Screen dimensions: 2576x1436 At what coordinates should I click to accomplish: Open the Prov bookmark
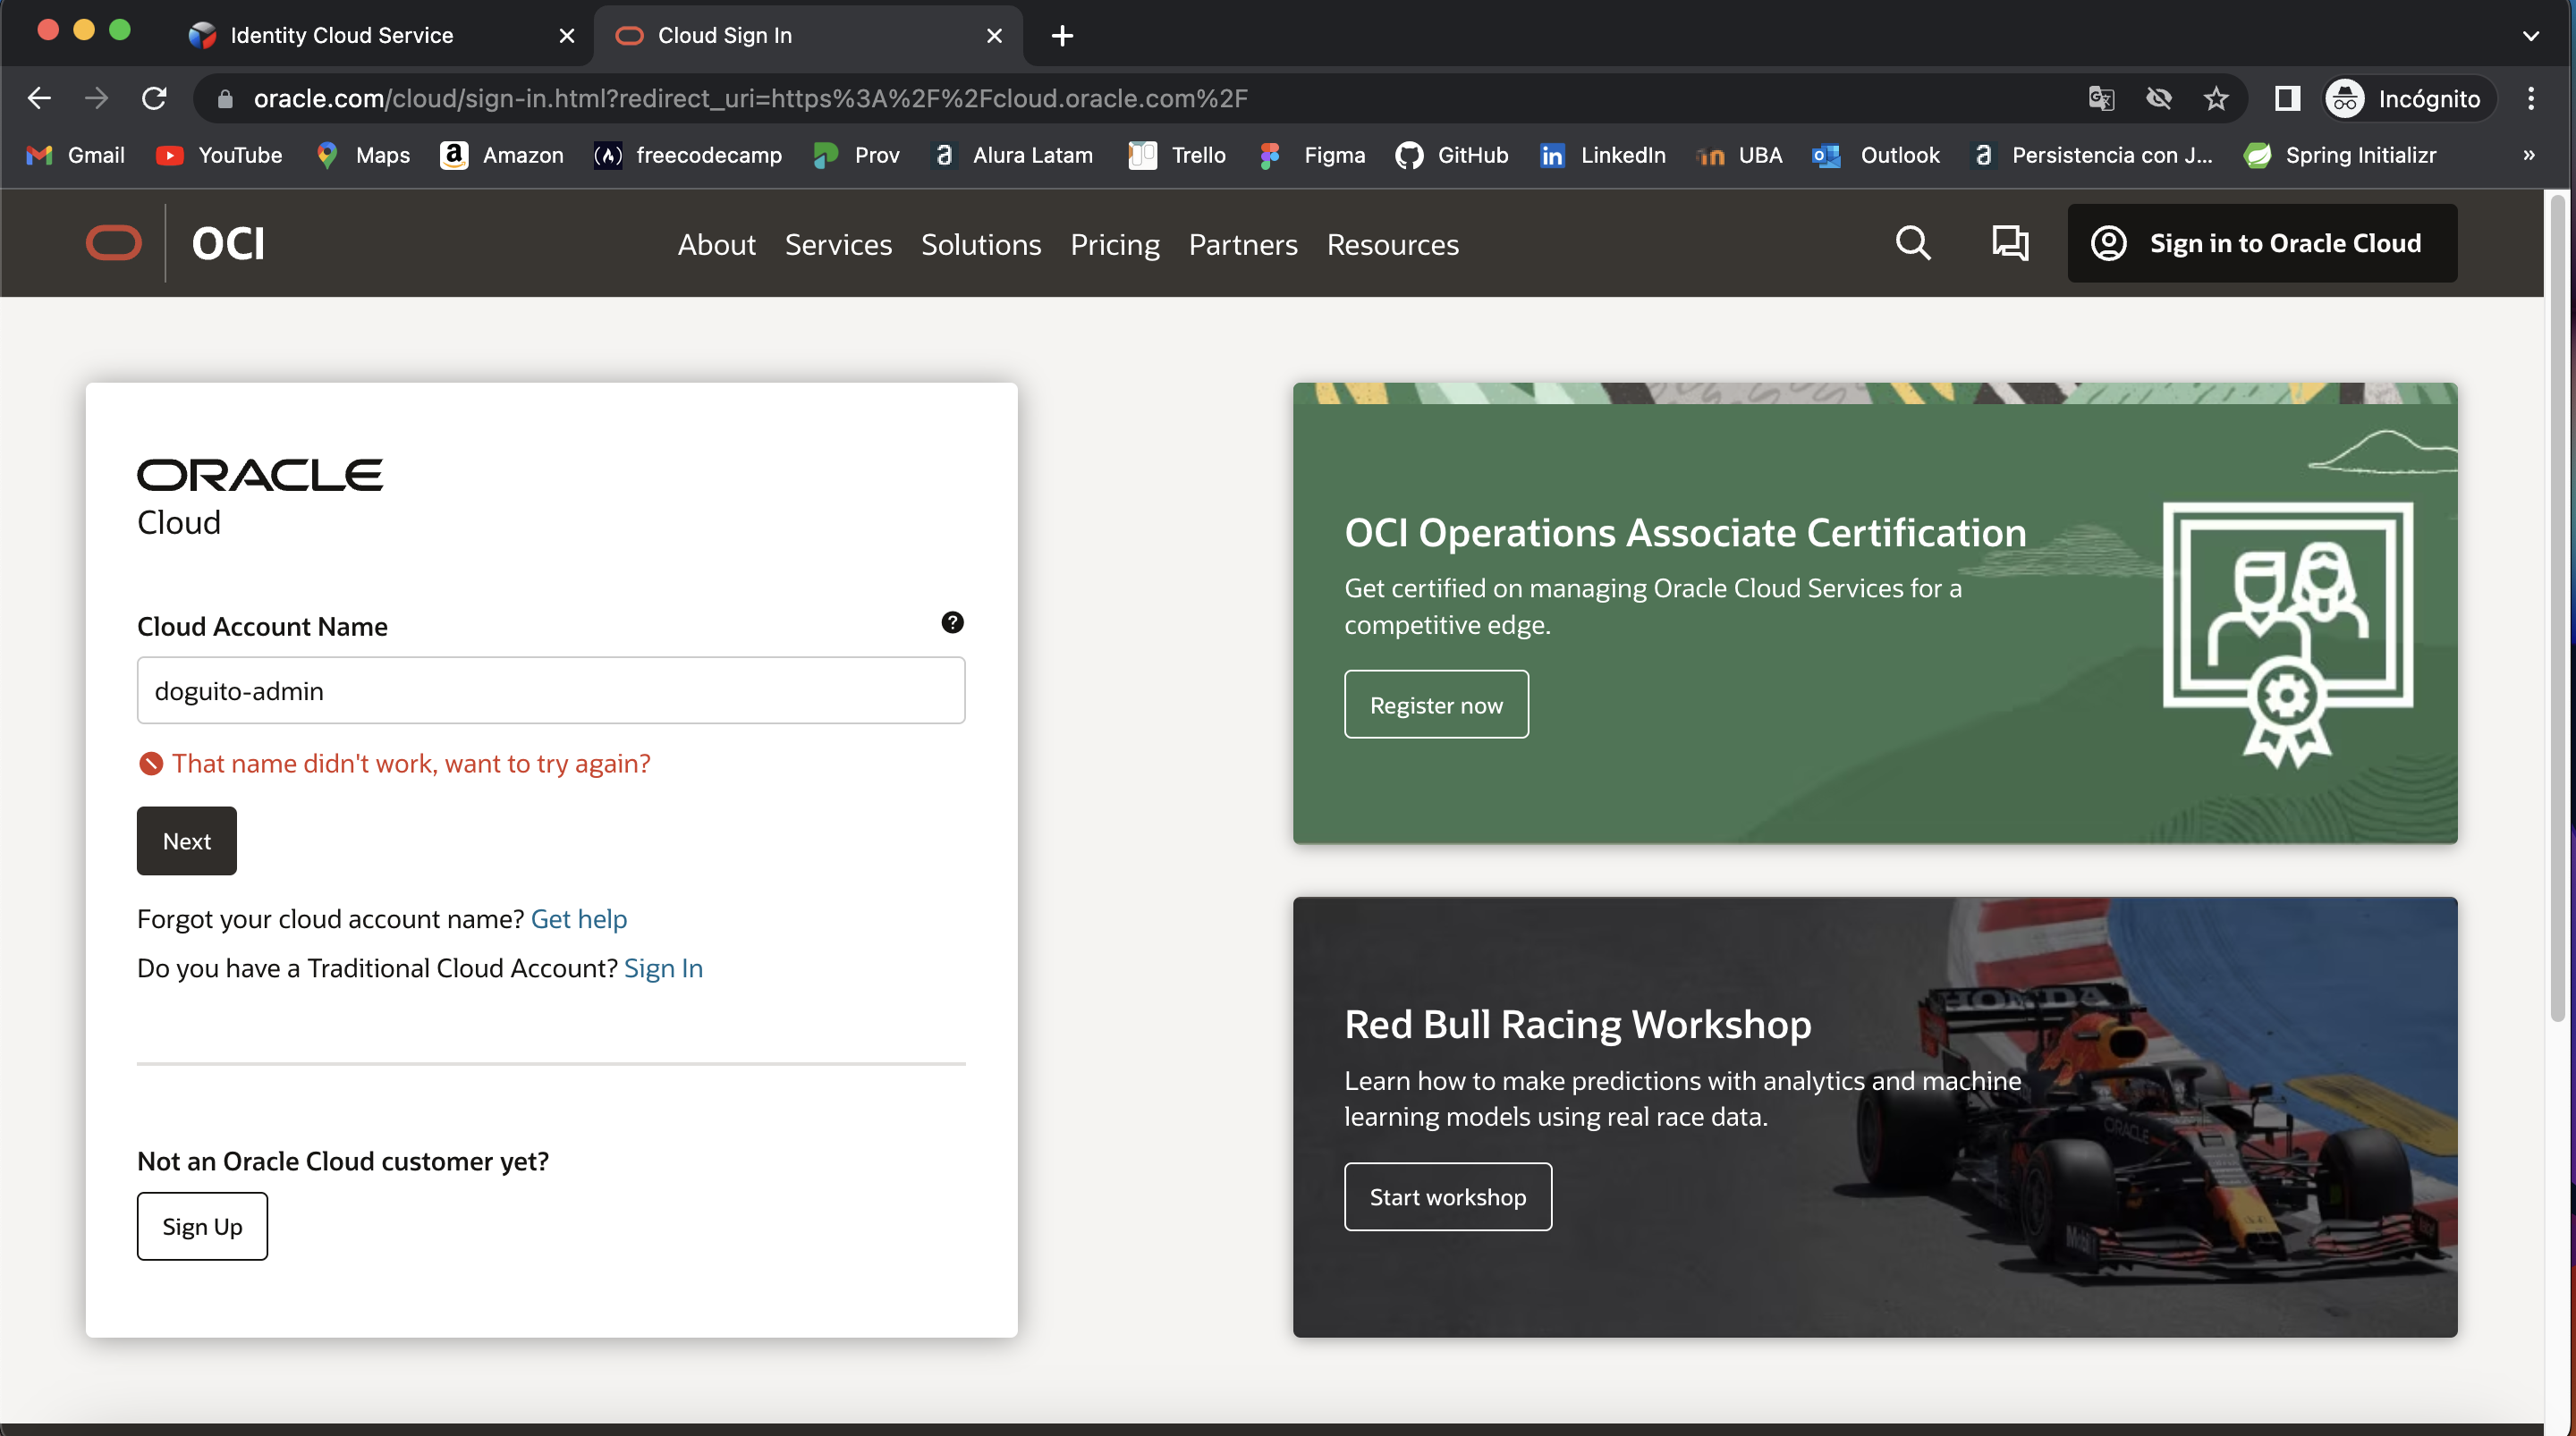click(x=857, y=155)
